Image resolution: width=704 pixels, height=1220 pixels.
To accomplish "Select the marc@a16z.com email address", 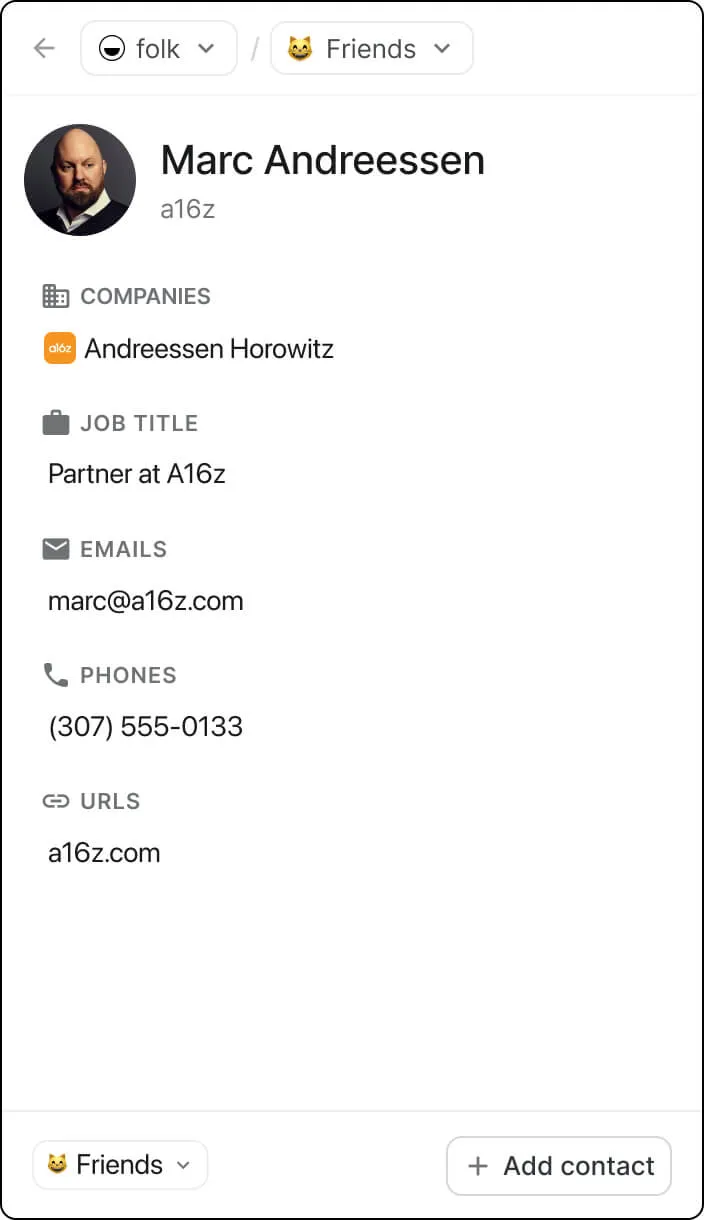I will [x=146, y=601].
